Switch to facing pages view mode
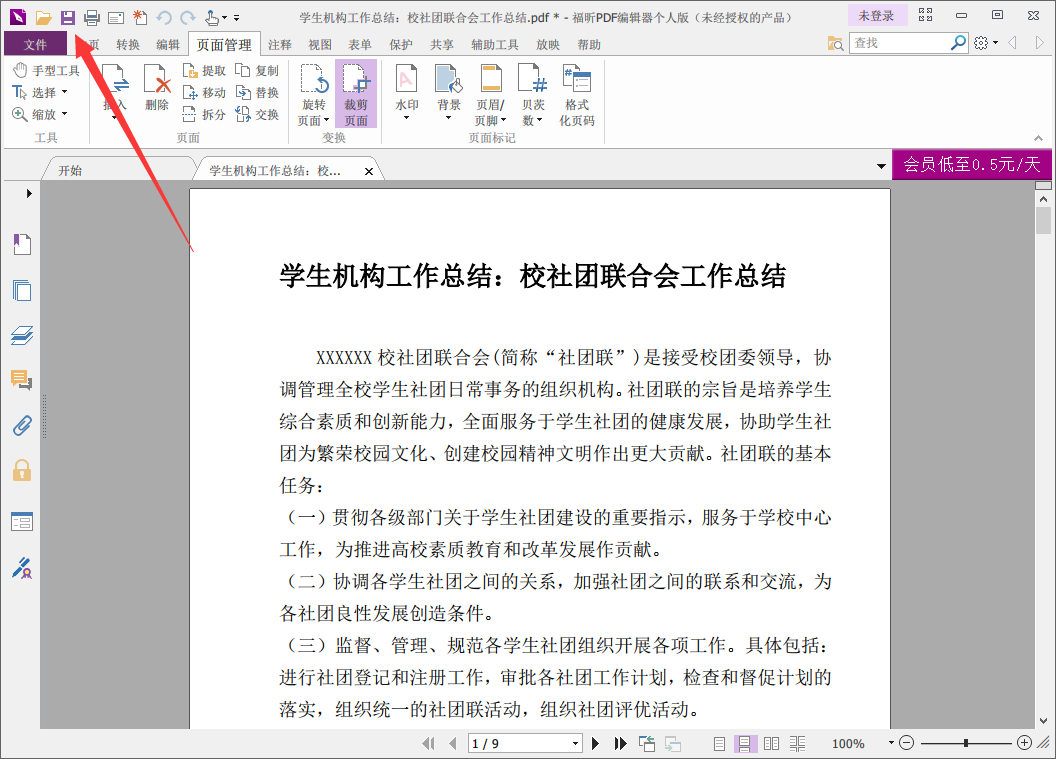The image size is (1056, 759). (x=771, y=744)
